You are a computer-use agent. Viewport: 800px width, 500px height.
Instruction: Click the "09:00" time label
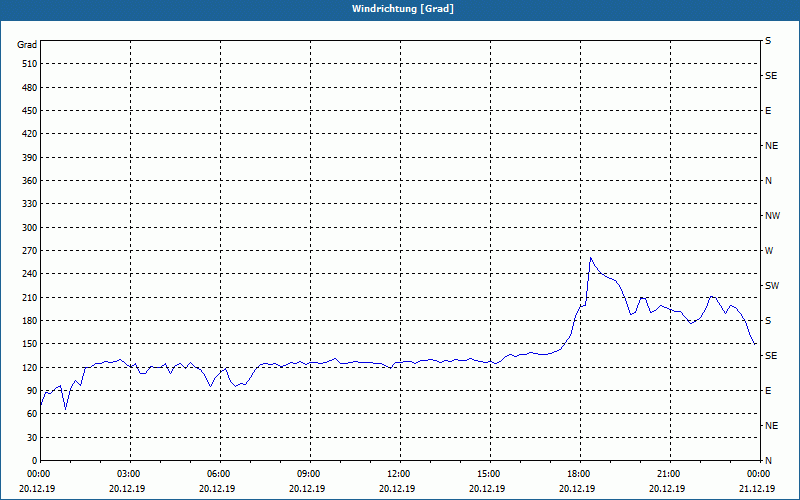pyautogui.click(x=311, y=473)
